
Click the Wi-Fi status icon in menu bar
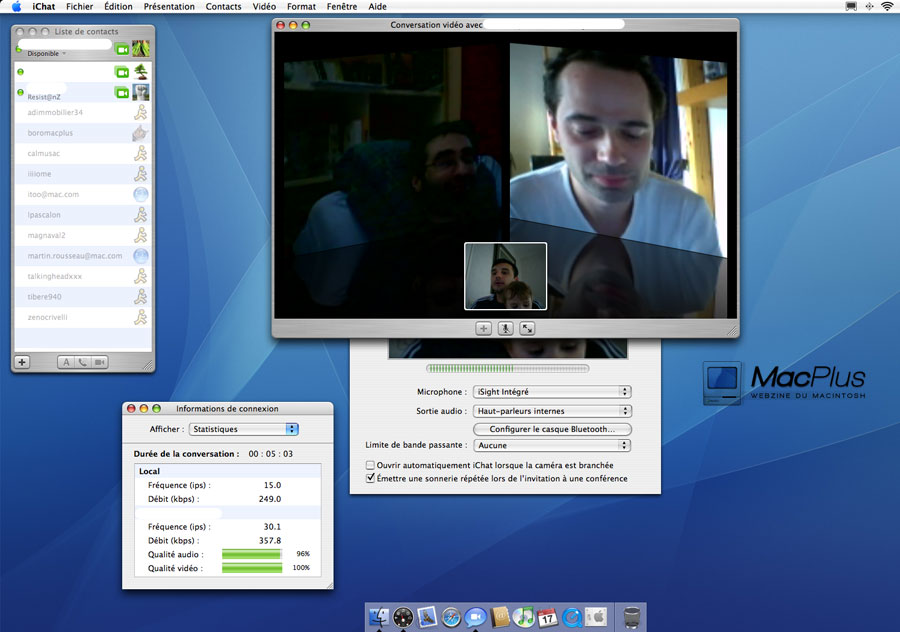click(x=887, y=6)
